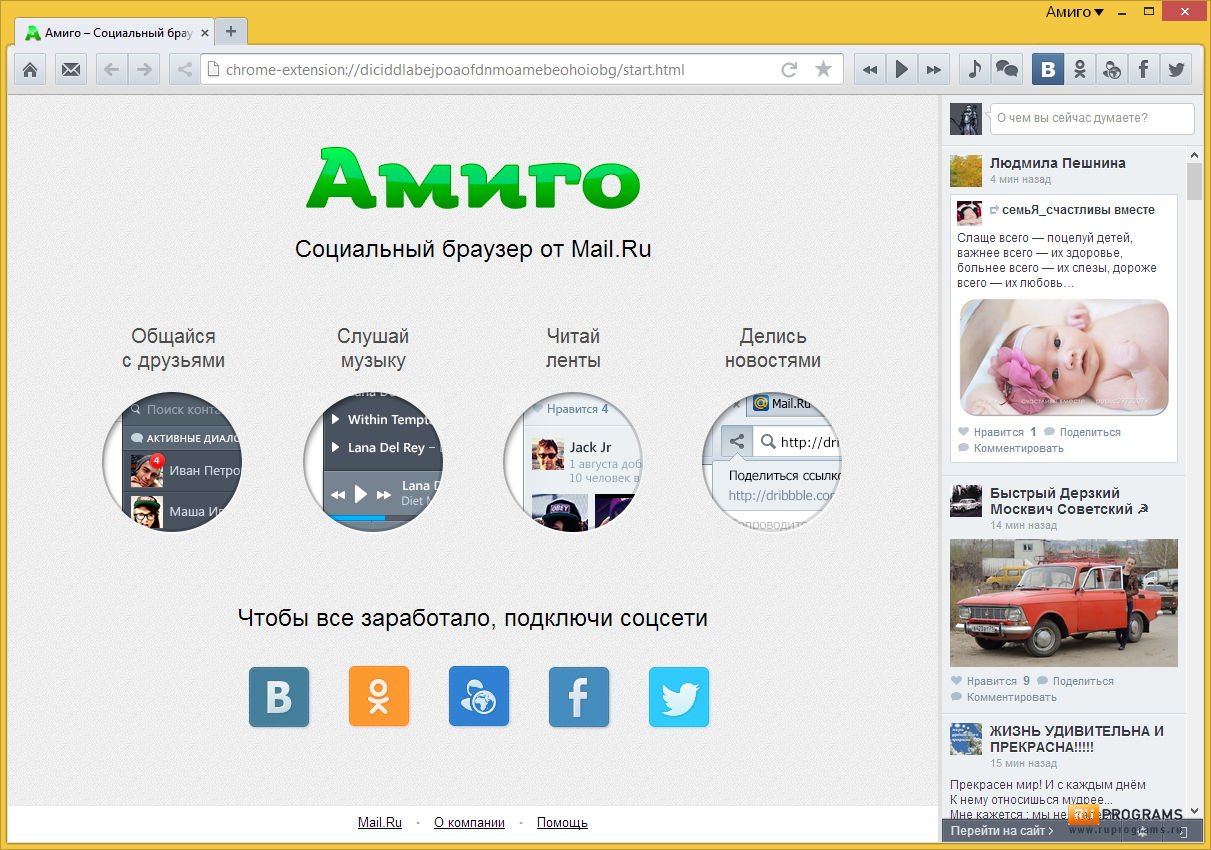
Task: Click the 'Слушай музыку' circle preview
Action: click(373, 461)
